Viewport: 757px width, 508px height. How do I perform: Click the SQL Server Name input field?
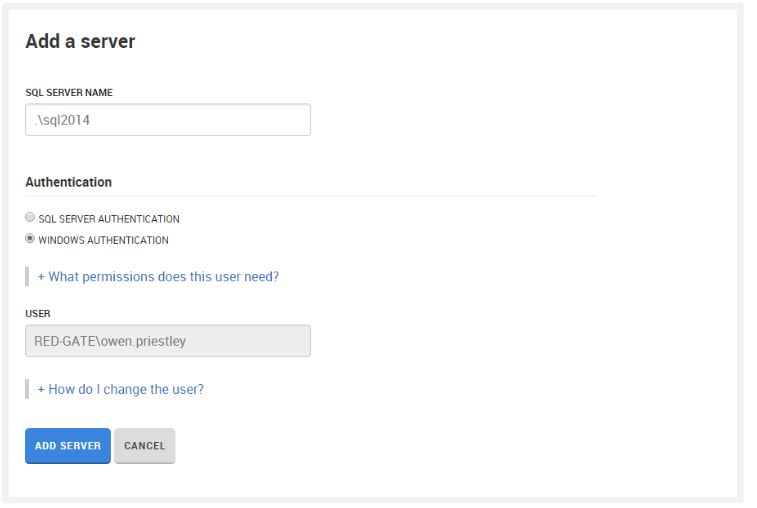coord(167,120)
